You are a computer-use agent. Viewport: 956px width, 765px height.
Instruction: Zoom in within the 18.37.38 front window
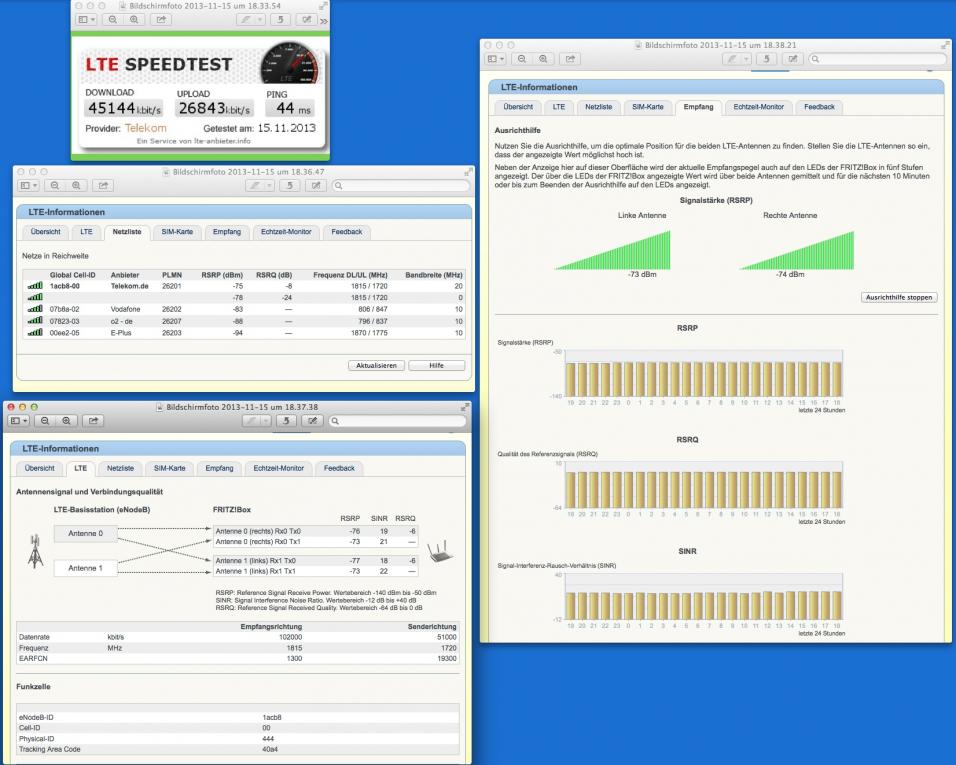click(x=66, y=421)
